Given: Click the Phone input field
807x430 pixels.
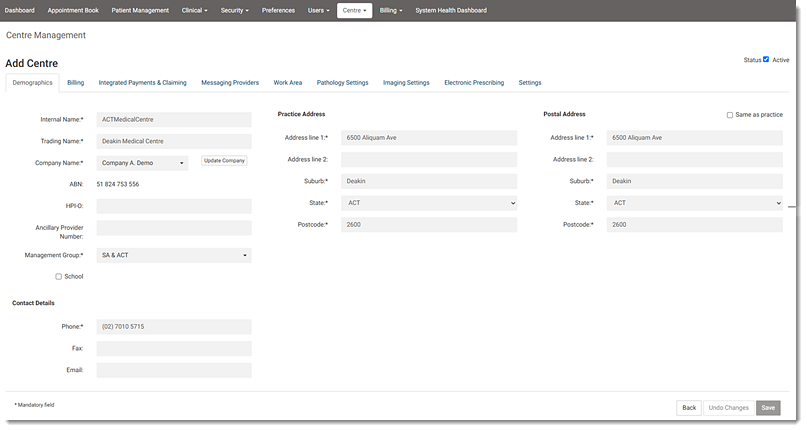Looking at the screenshot, I should point(174,327).
